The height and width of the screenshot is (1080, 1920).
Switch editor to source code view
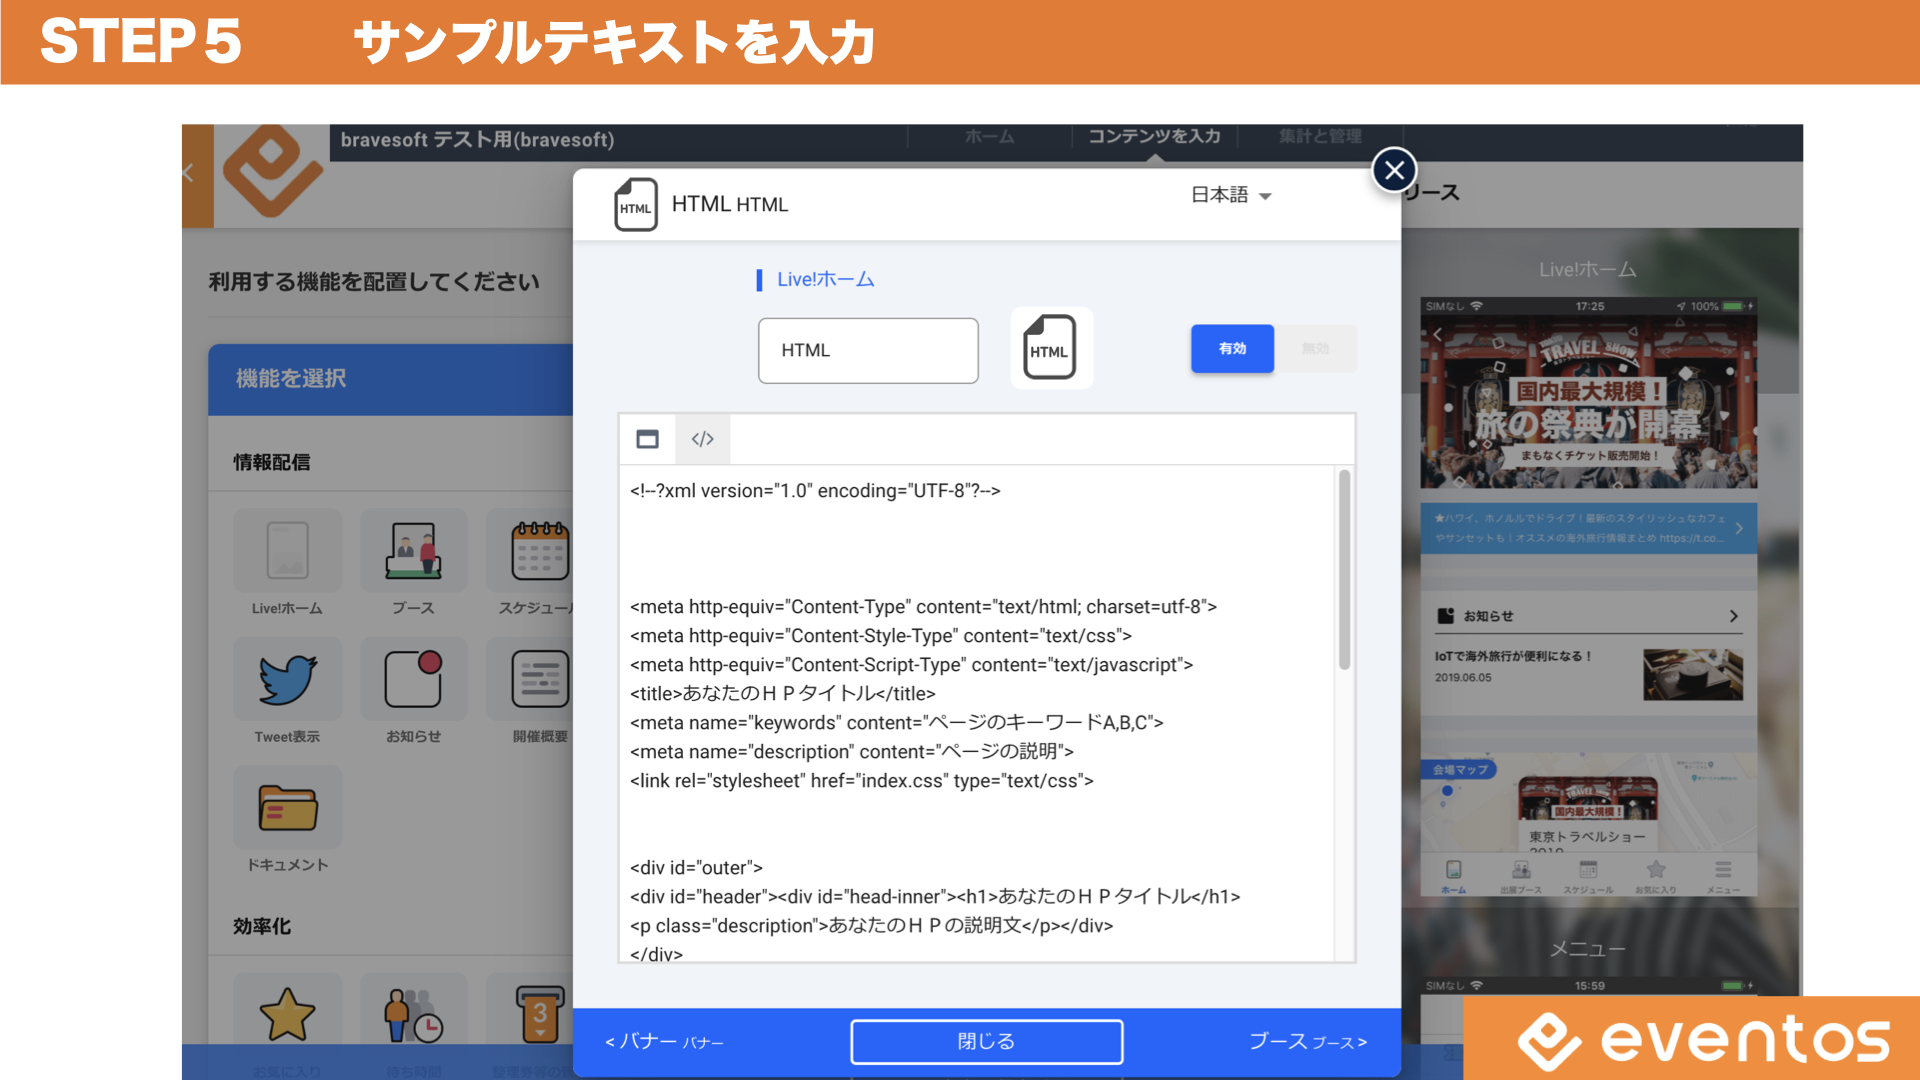(702, 439)
